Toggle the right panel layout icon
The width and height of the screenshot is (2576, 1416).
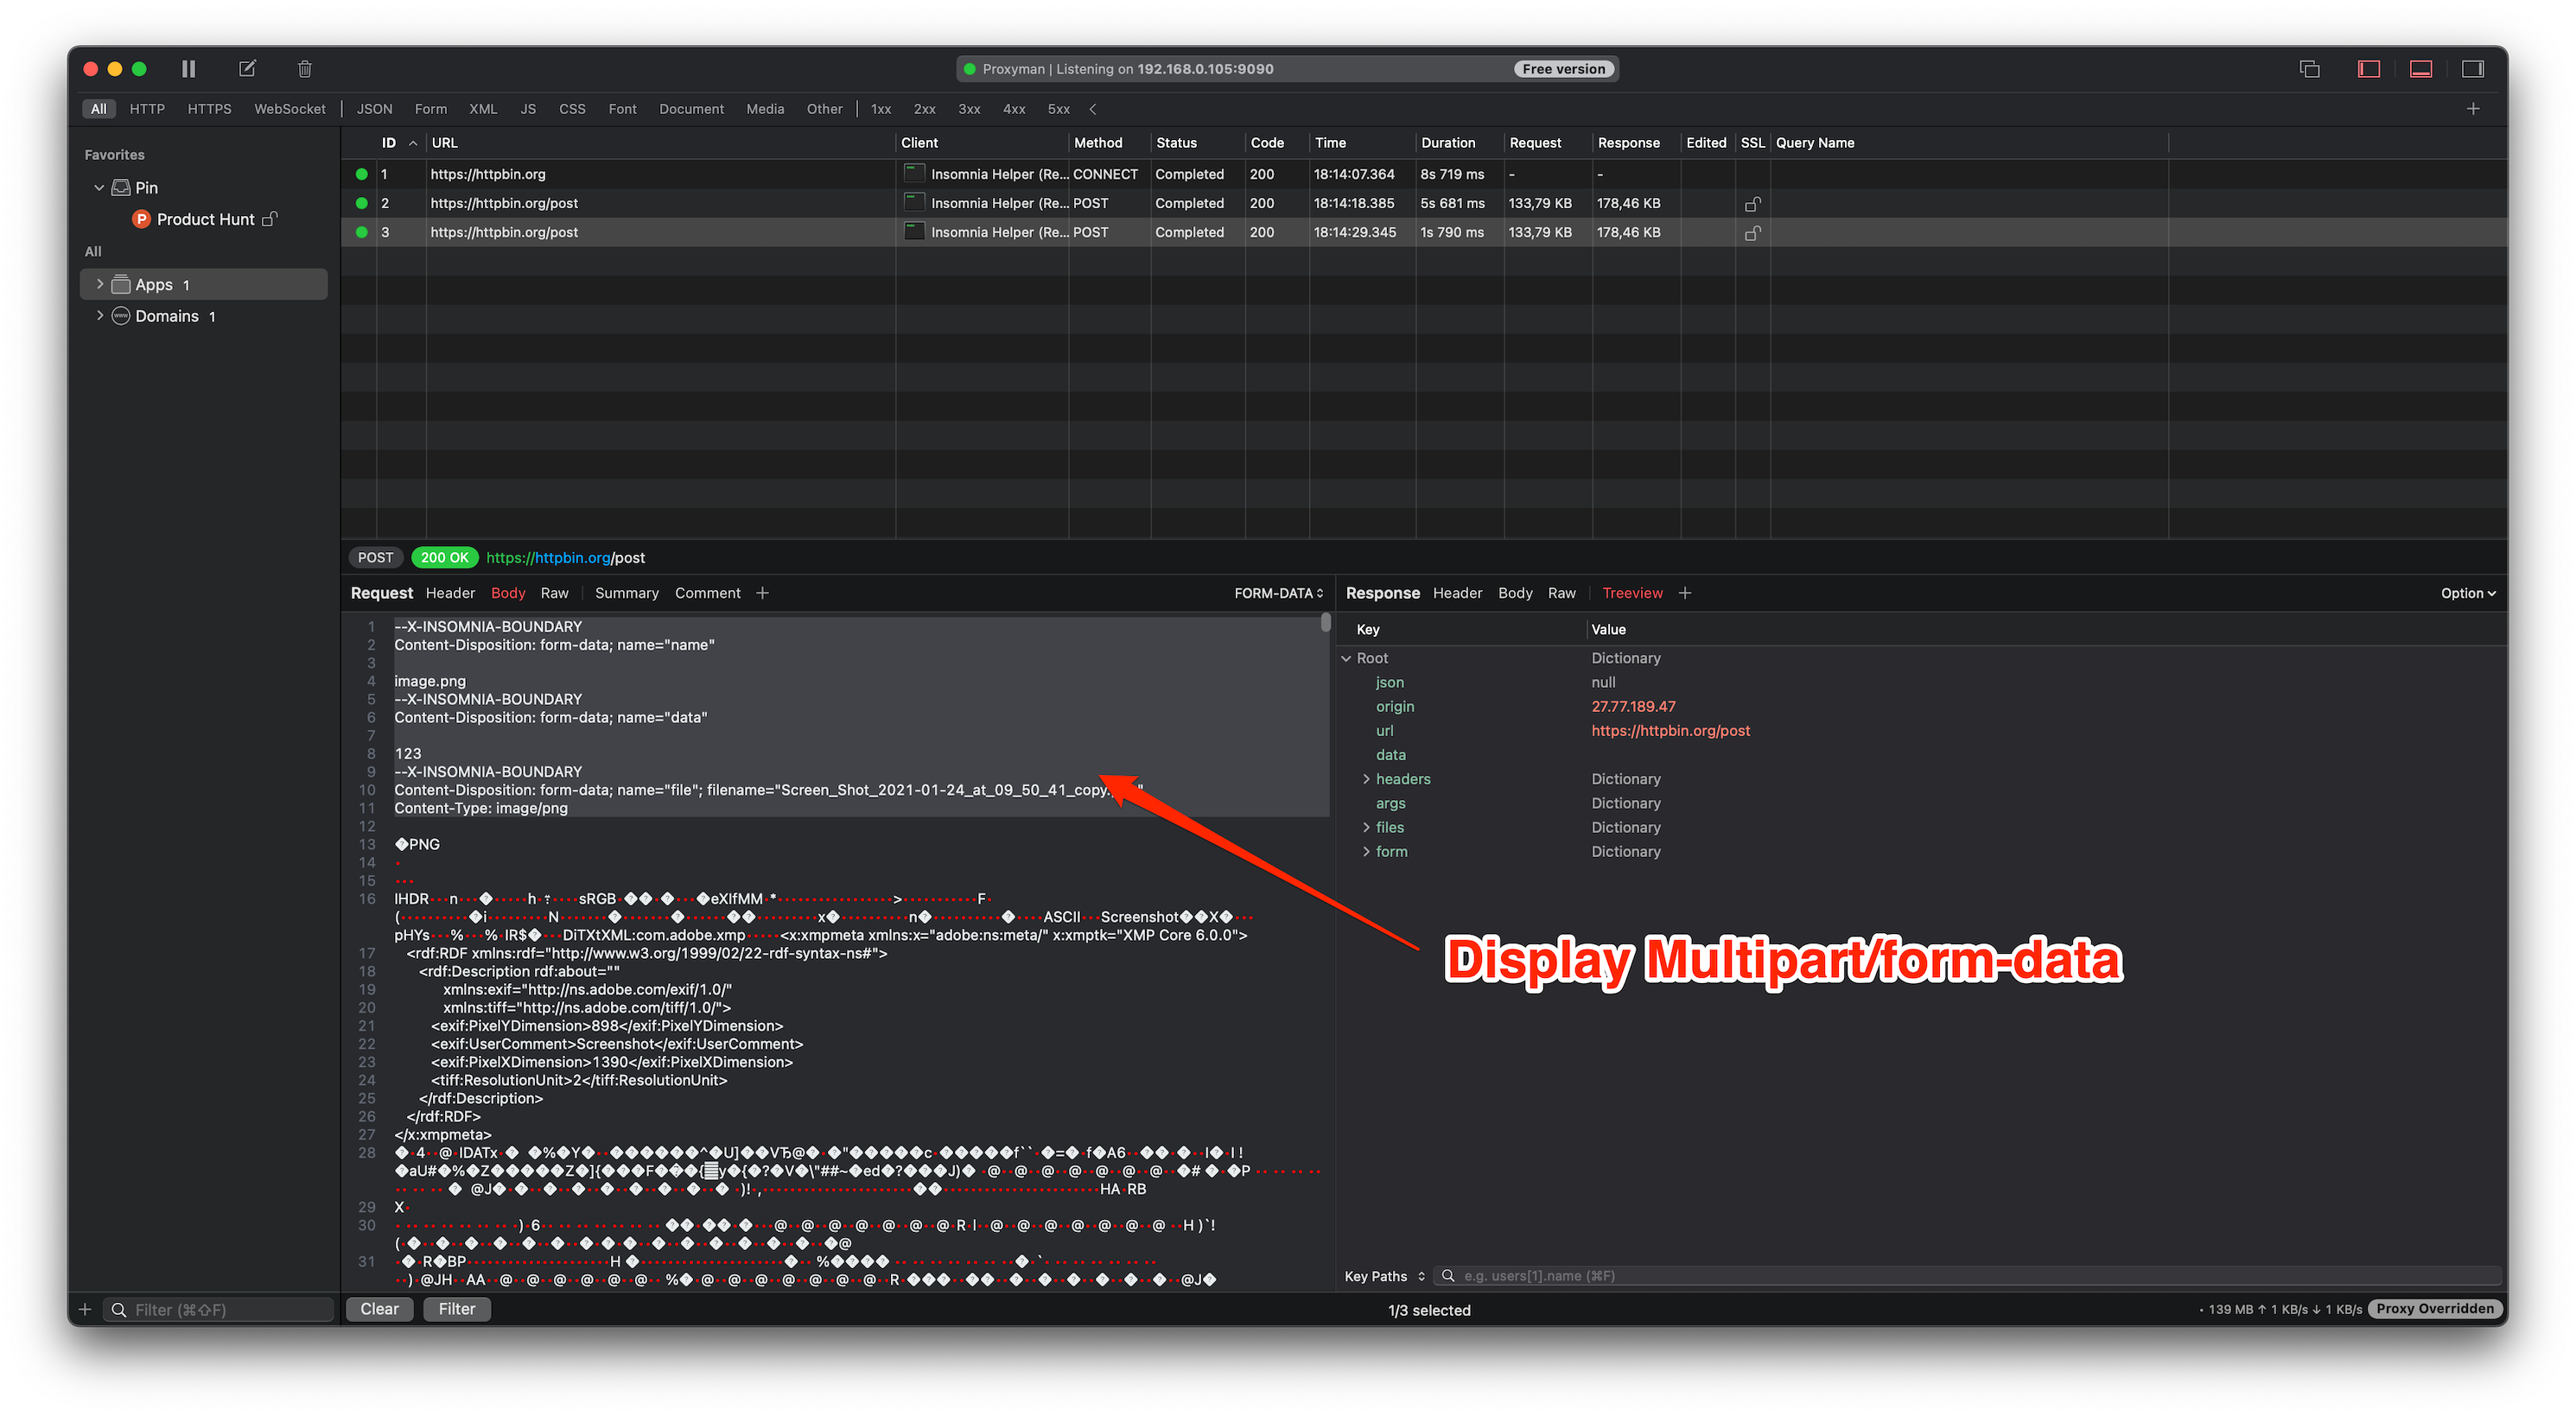tap(2472, 69)
